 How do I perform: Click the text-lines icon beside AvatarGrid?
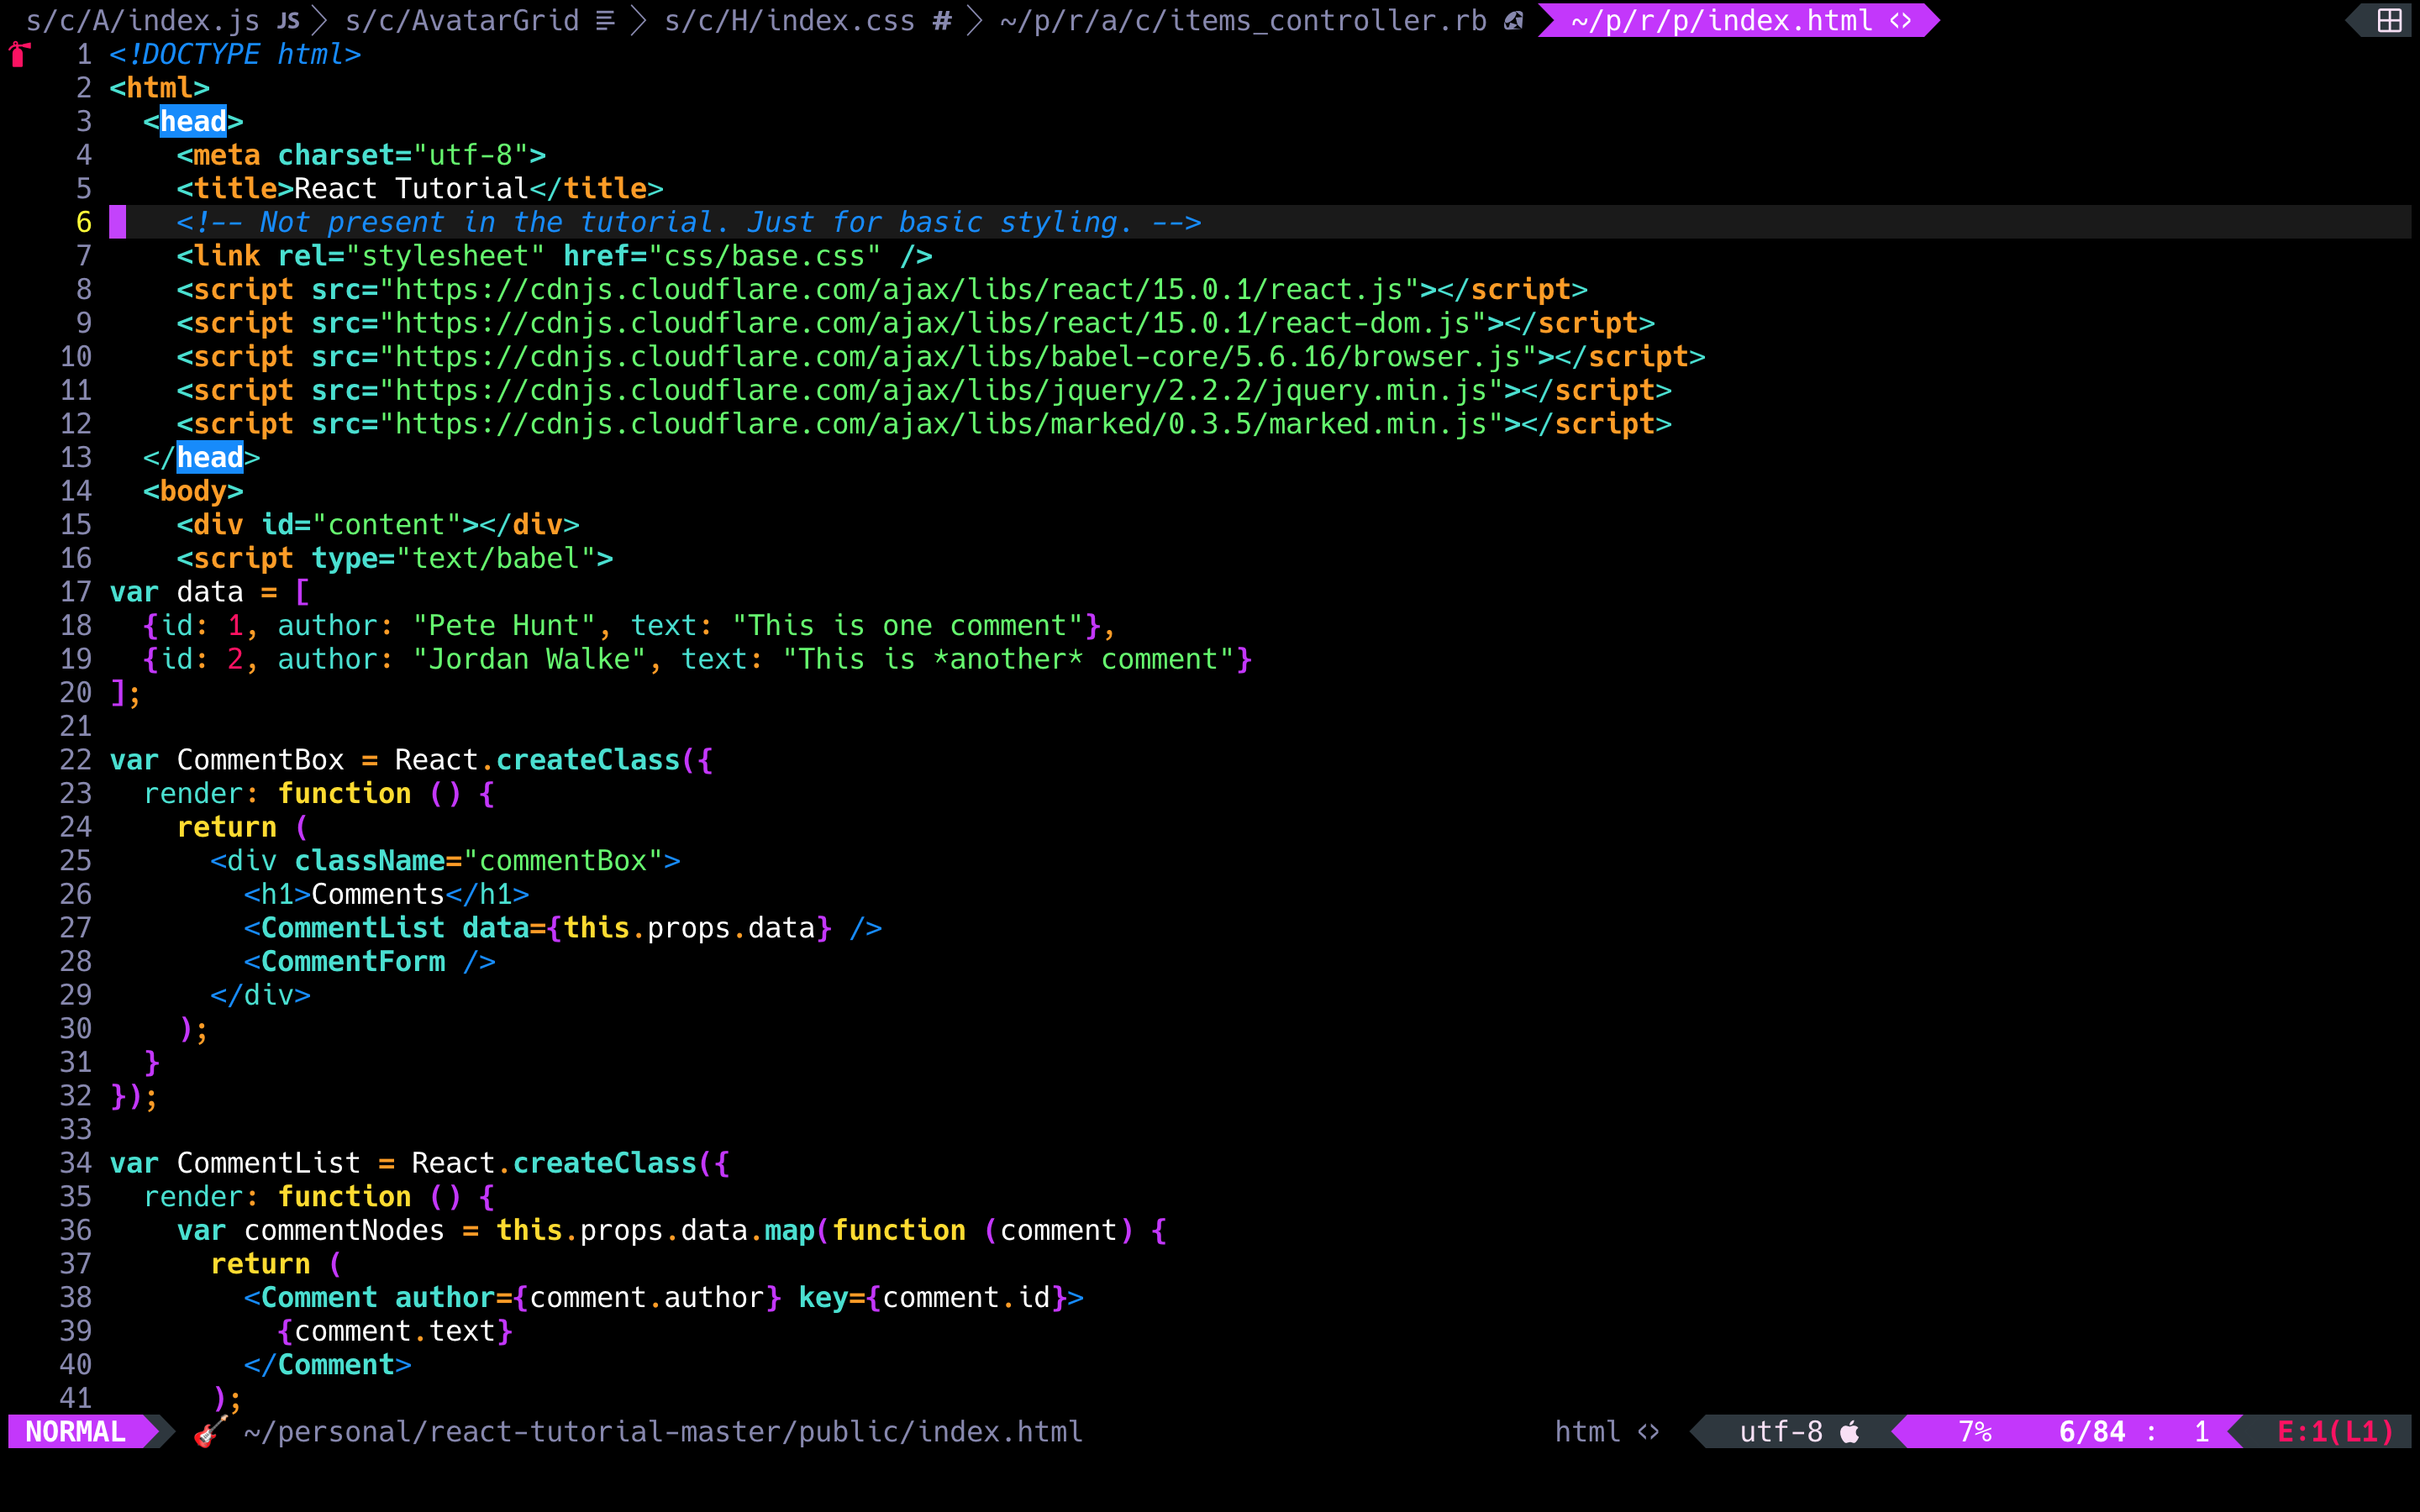tap(605, 20)
